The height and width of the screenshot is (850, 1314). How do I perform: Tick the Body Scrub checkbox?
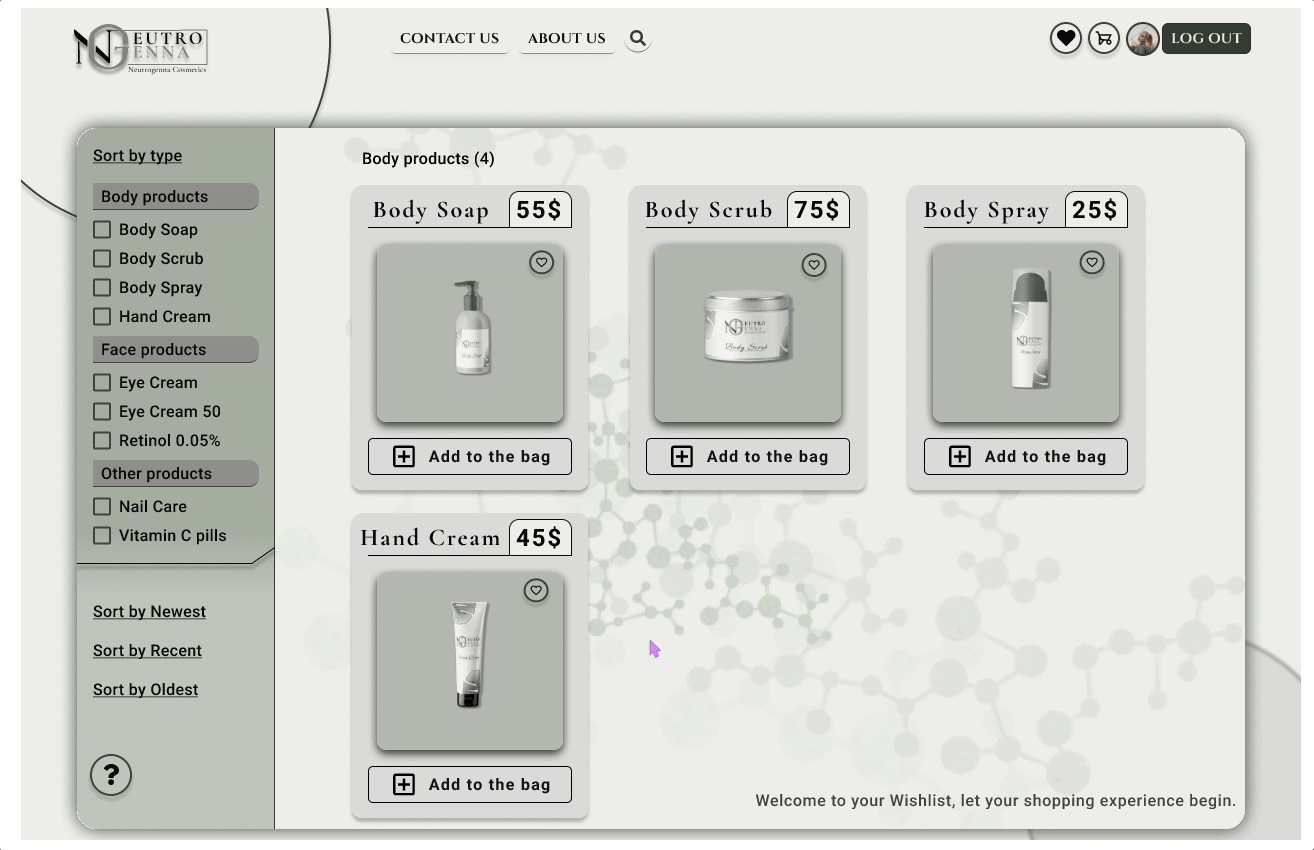[102, 259]
